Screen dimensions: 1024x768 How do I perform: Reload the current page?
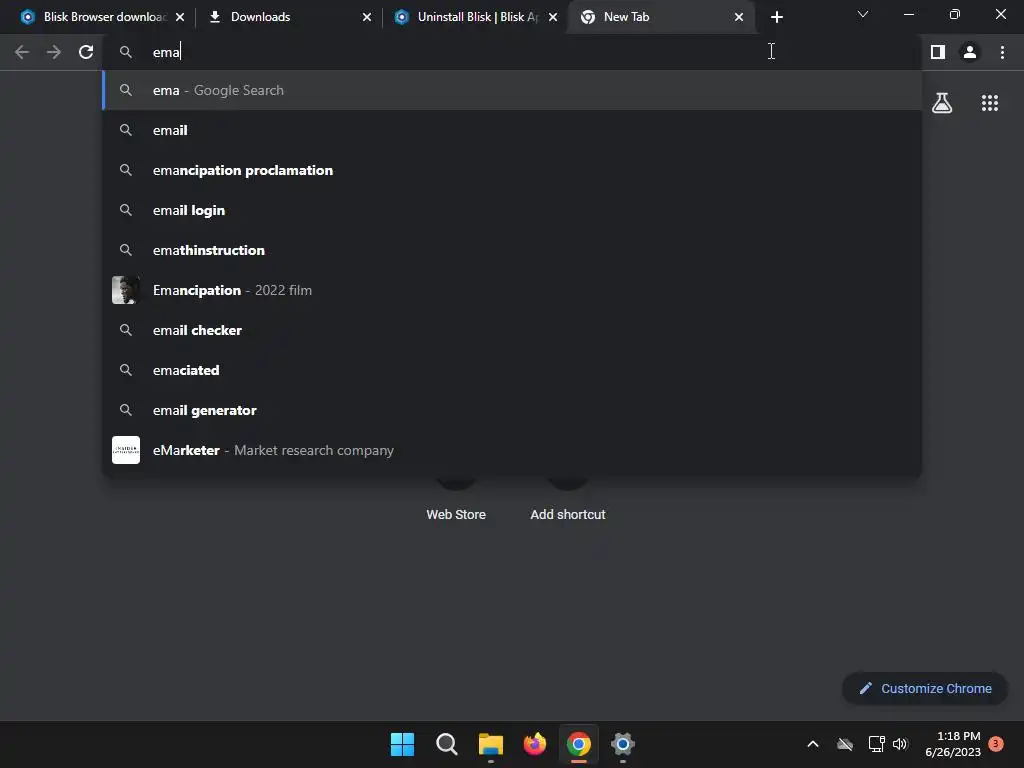(x=86, y=52)
